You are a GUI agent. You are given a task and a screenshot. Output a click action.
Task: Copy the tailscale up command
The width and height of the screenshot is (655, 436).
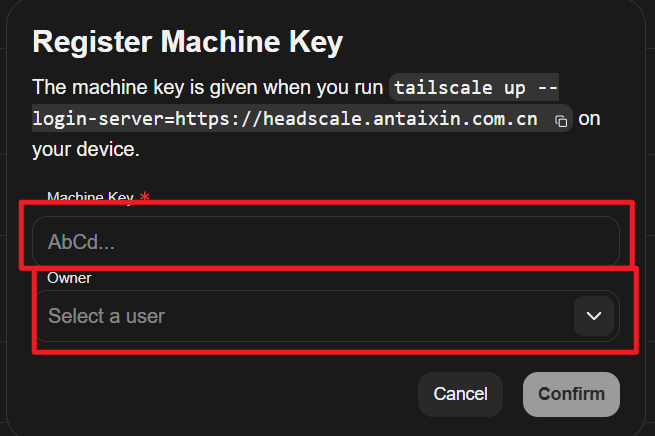coord(561,121)
